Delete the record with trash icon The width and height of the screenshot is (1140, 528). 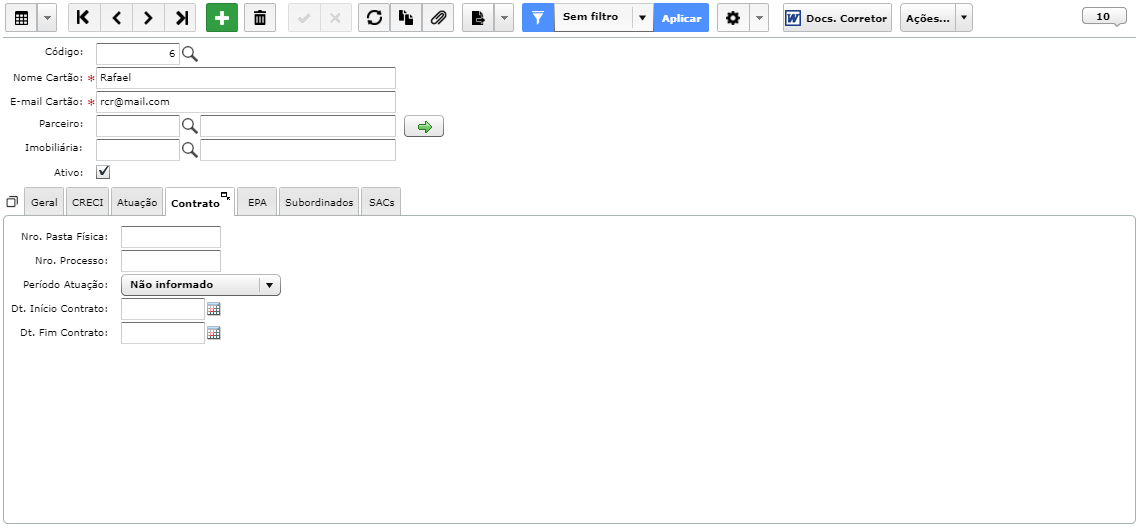[x=260, y=18]
